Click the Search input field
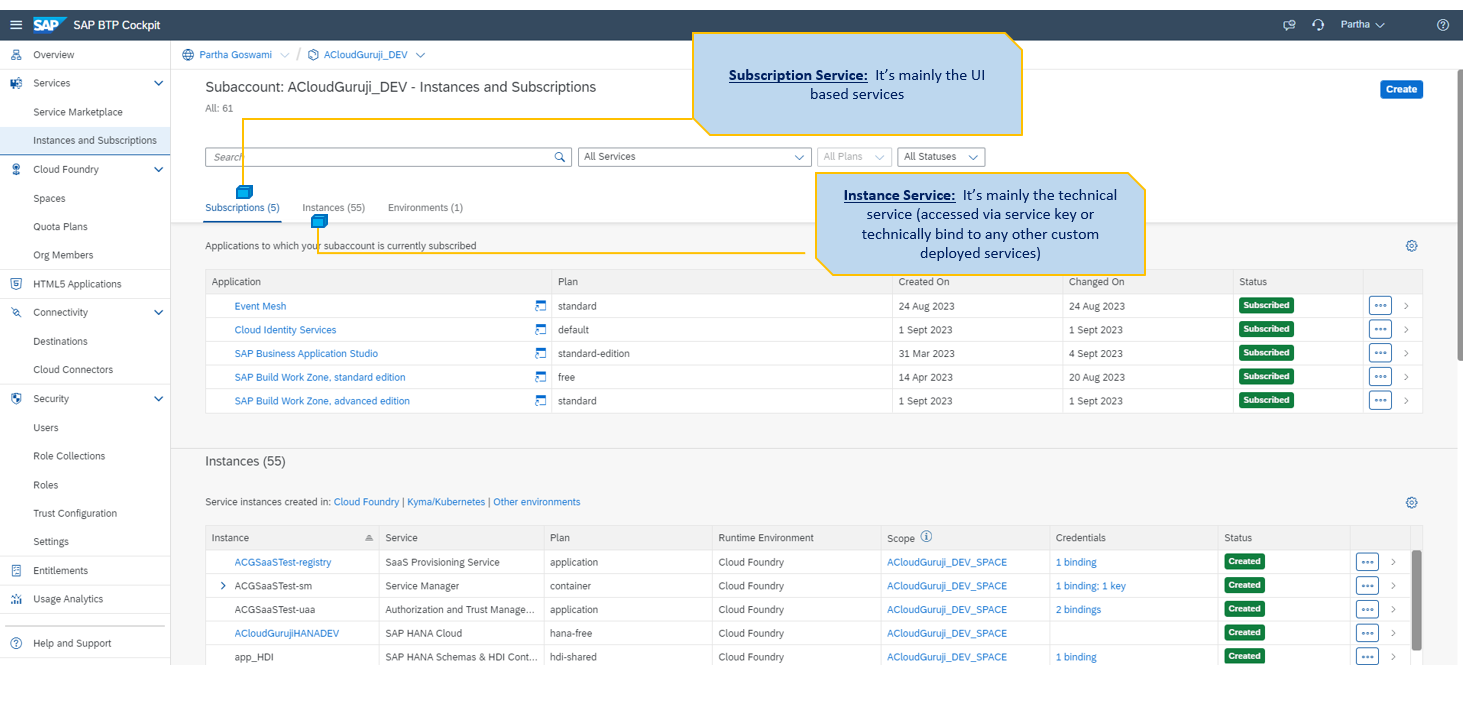The width and height of the screenshot is (1463, 722). pyautogui.click(x=380, y=157)
